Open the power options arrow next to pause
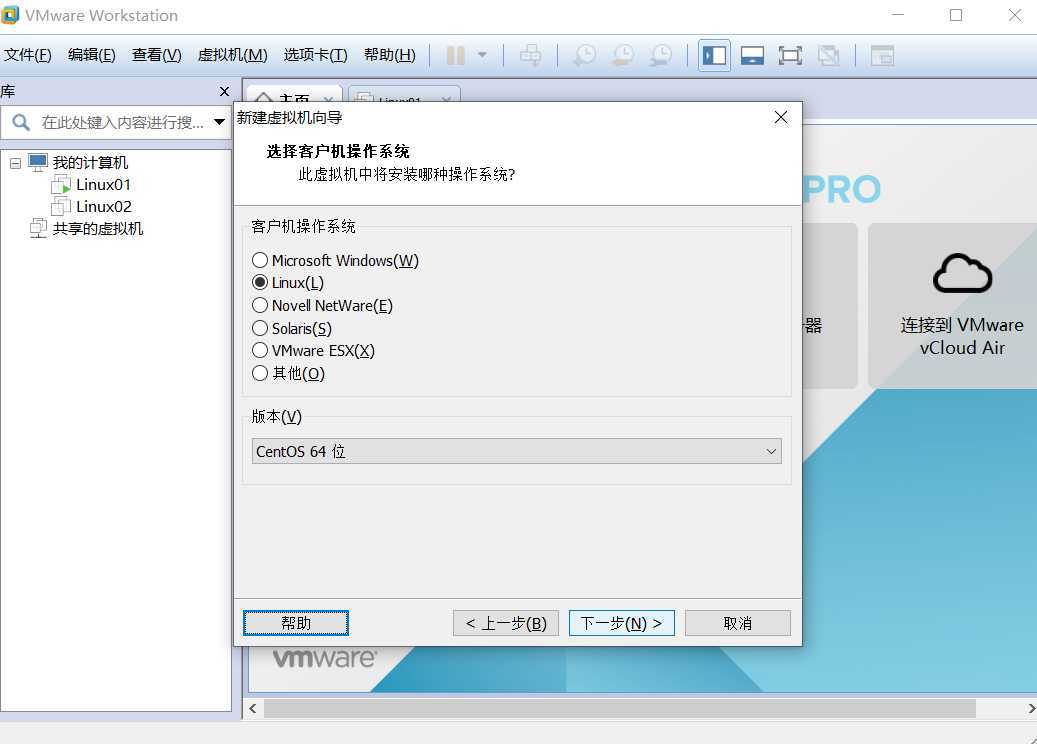This screenshot has height=744, width=1037. [x=482, y=55]
